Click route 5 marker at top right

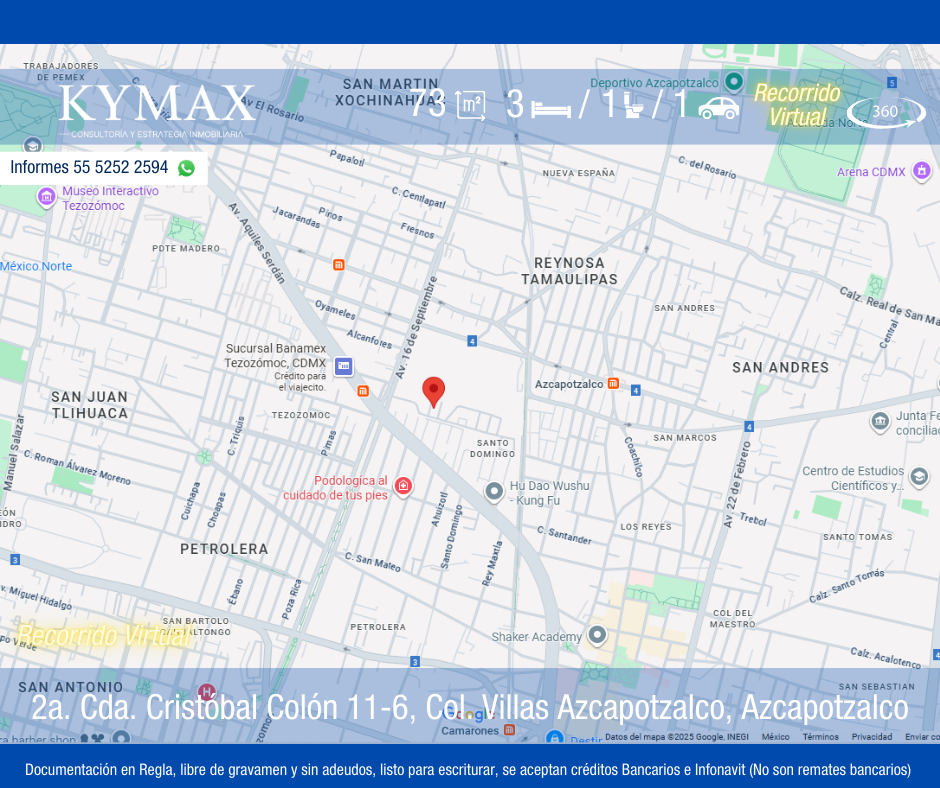pyautogui.click(x=892, y=83)
